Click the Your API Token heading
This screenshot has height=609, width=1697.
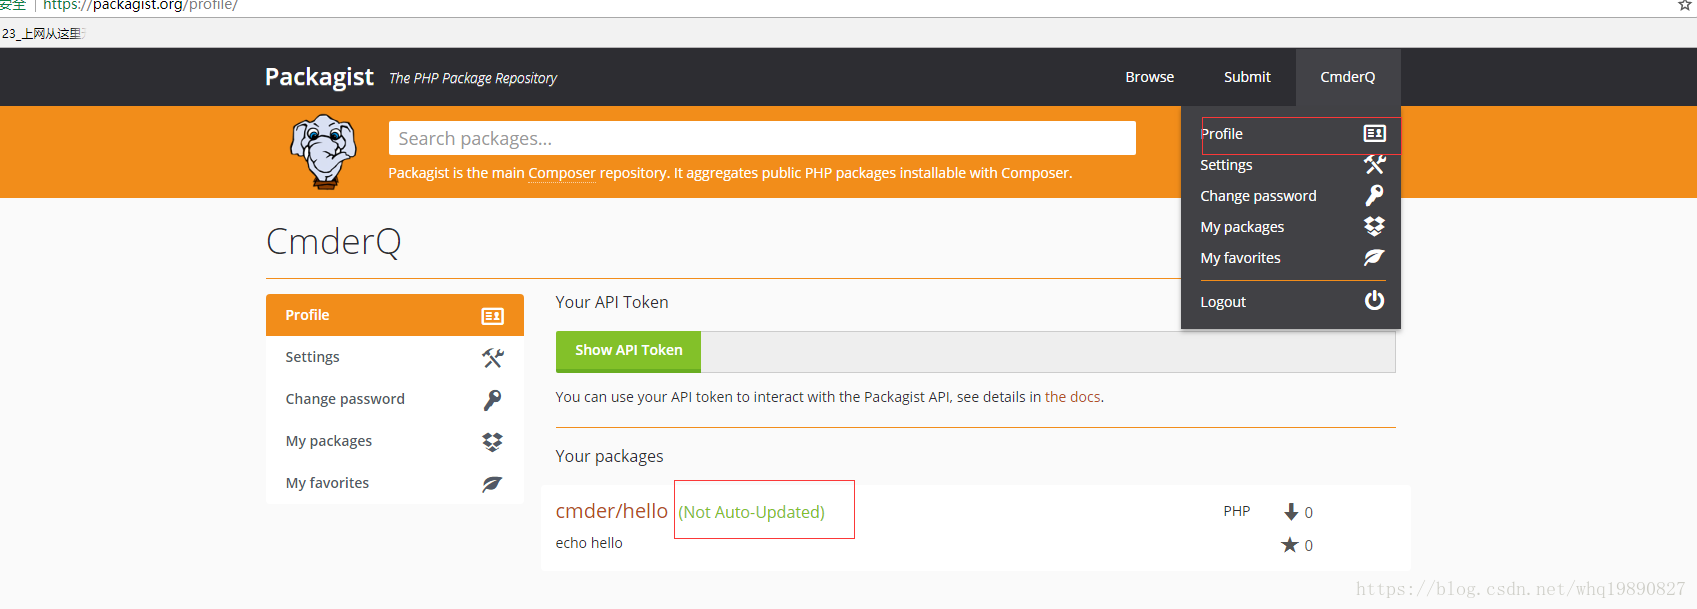tap(612, 302)
